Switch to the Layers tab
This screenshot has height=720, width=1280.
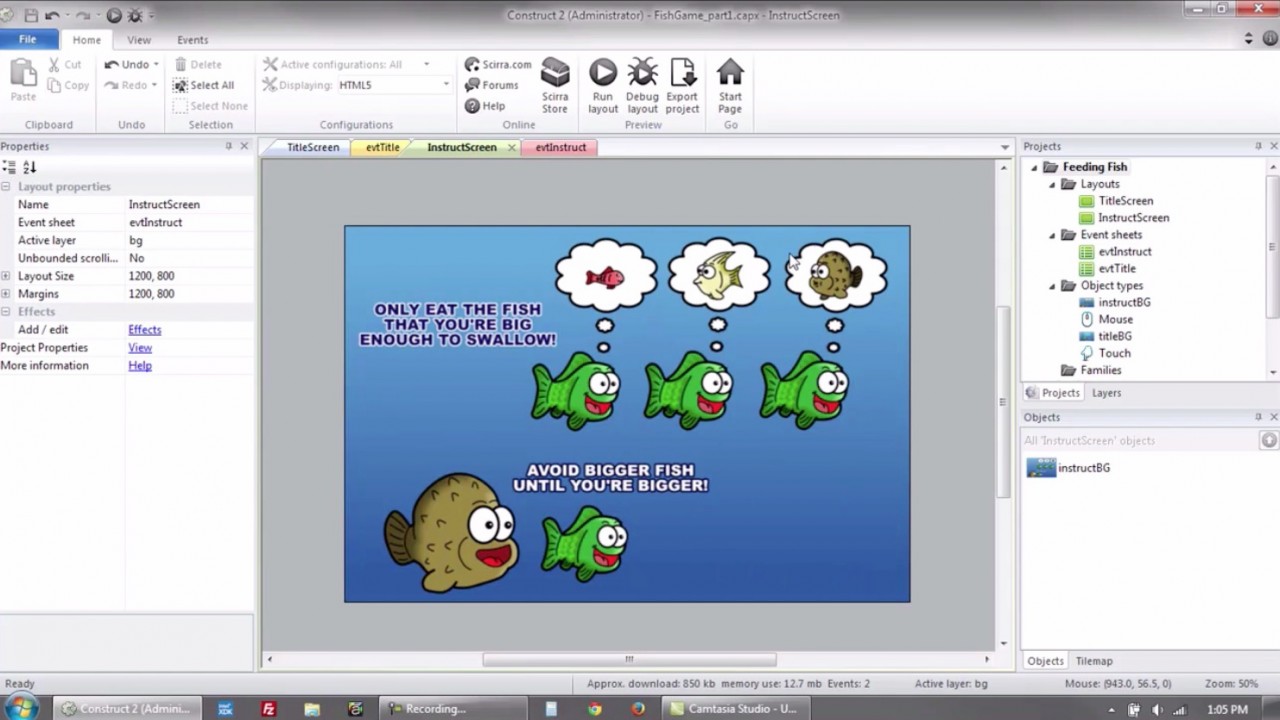coord(1106,393)
